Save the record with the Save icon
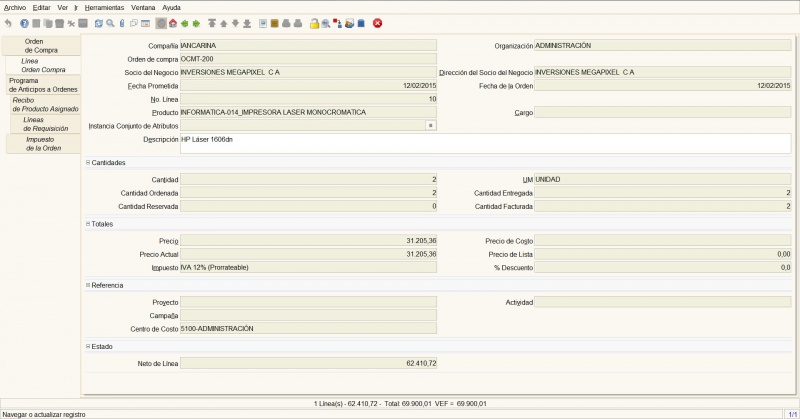 click(83, 23)
